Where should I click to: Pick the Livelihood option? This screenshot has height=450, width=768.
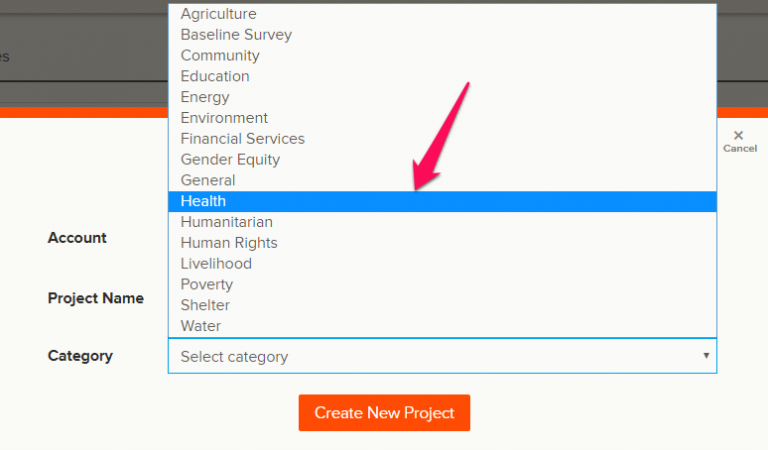pyautogui.click(x=216, y=264)
